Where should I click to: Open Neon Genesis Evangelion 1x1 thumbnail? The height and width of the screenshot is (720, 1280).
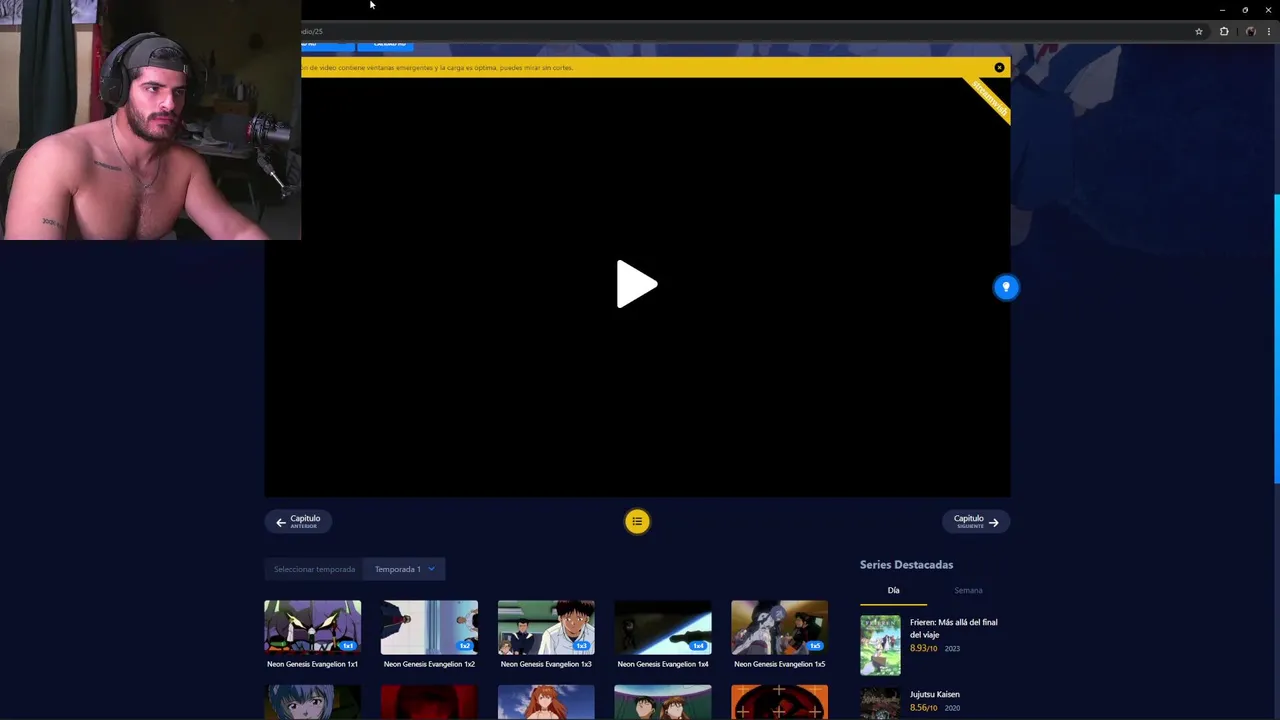pyautogui.click(x=312, y=627)
